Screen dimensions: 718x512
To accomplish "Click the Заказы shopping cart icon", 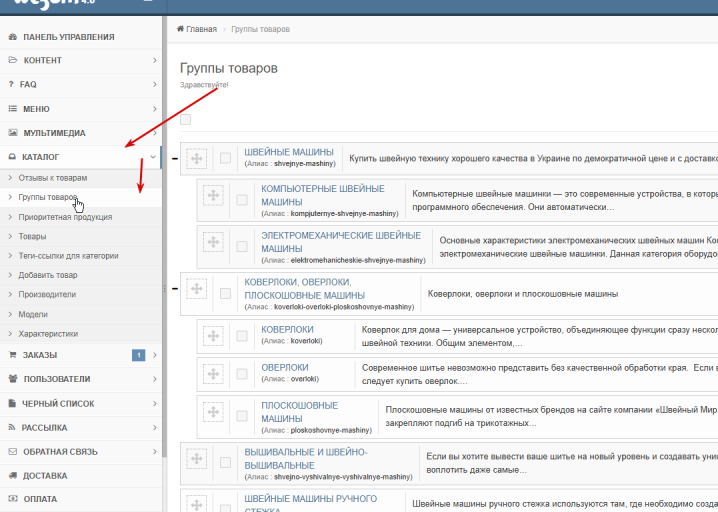I will point(12,355).
